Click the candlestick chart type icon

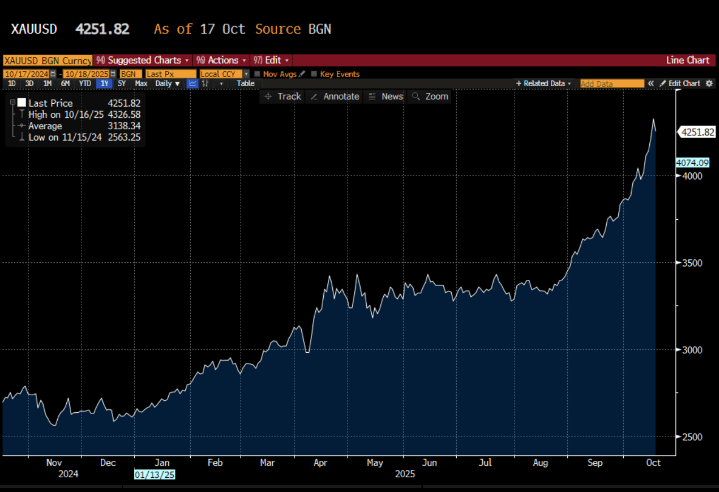pos(206,84)
